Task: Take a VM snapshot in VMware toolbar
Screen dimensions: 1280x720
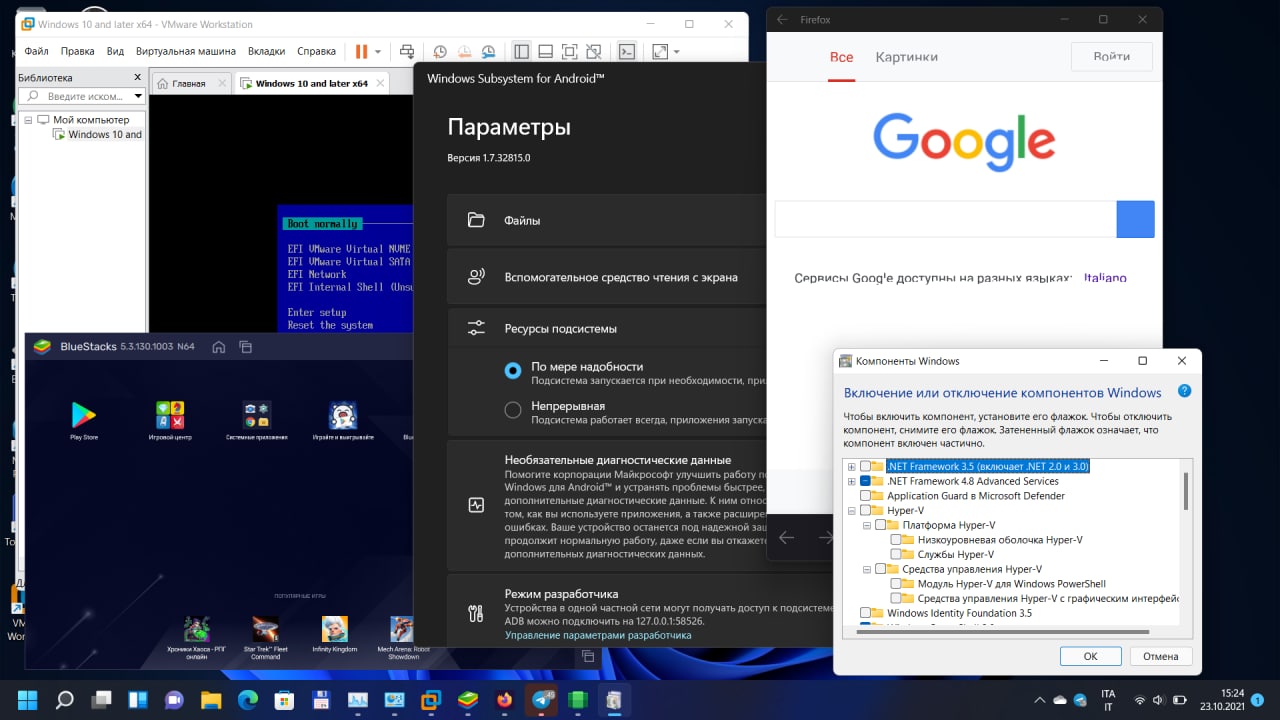Action: pos(440,51)
